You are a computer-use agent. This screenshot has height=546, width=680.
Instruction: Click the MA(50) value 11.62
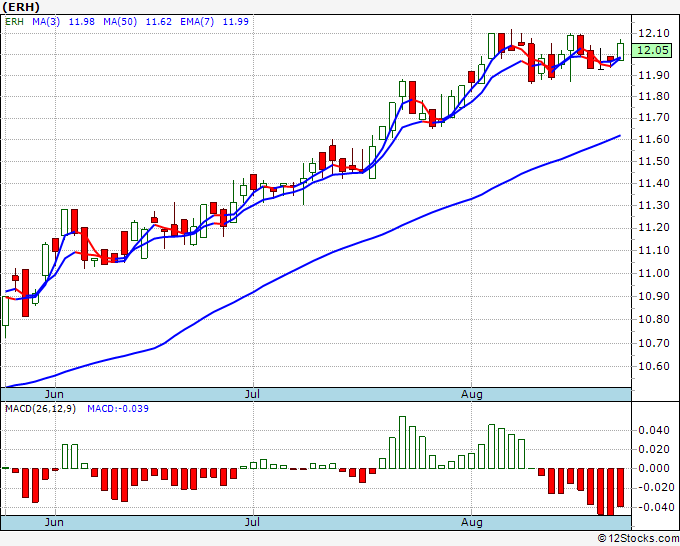coord(158,22)
